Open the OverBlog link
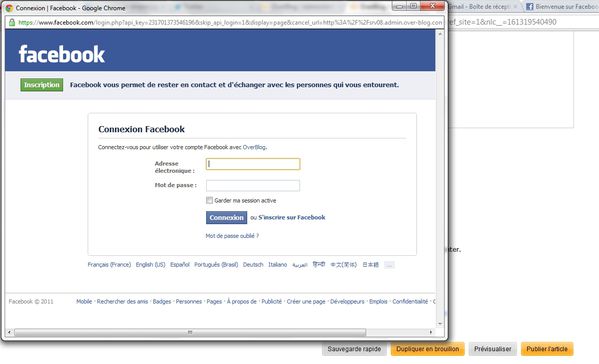Viewport: 599px width, 364px height. click(254, 147)
